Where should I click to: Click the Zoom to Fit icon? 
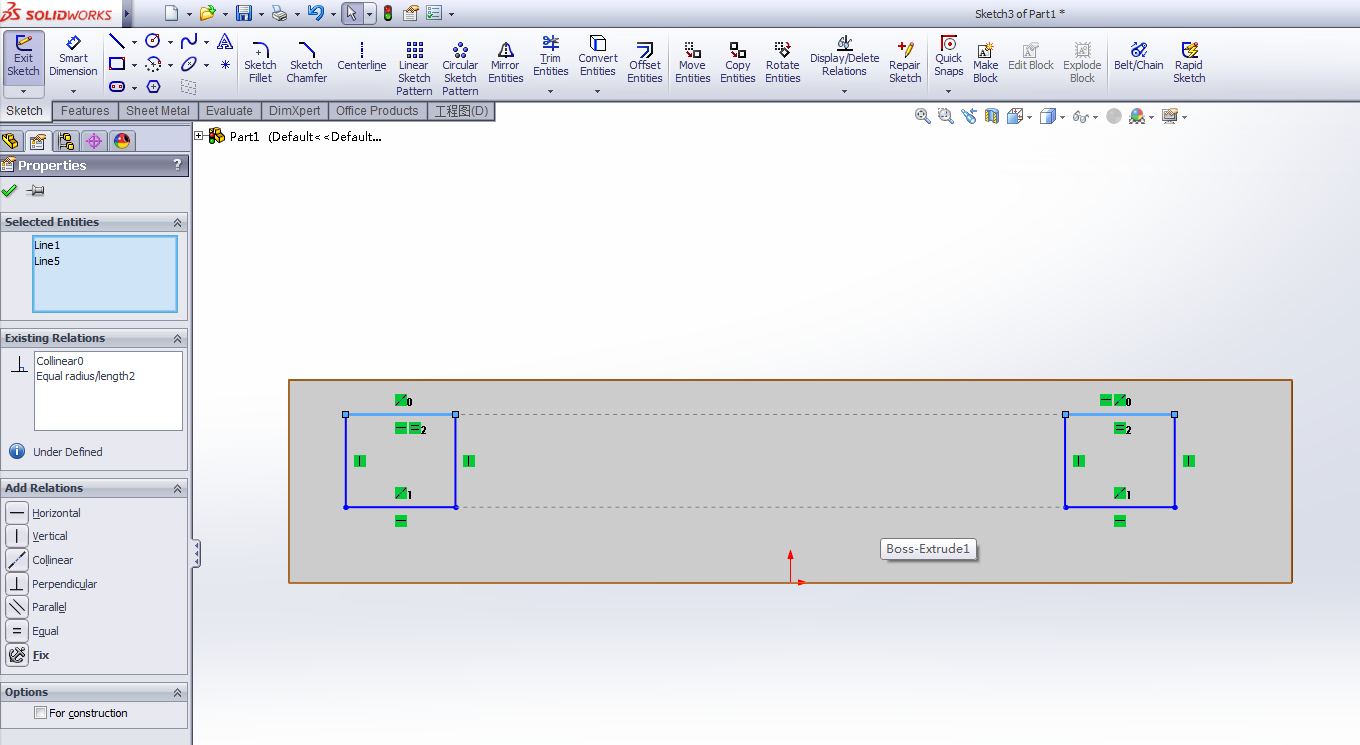(x=922, y=116)
